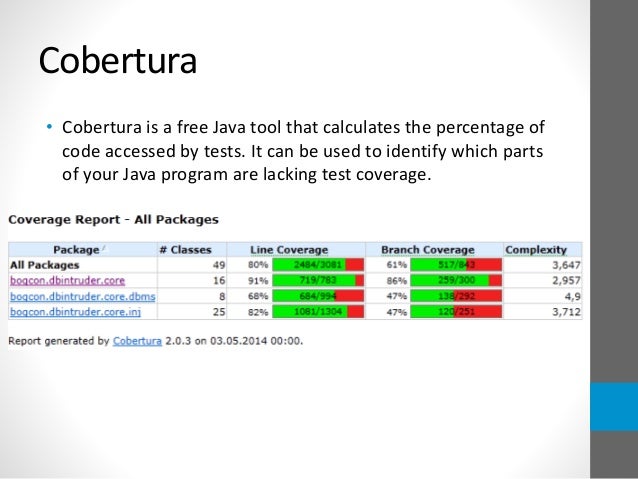Click the 68% line coverage value

pyautogui.click(x=258, y=296)
